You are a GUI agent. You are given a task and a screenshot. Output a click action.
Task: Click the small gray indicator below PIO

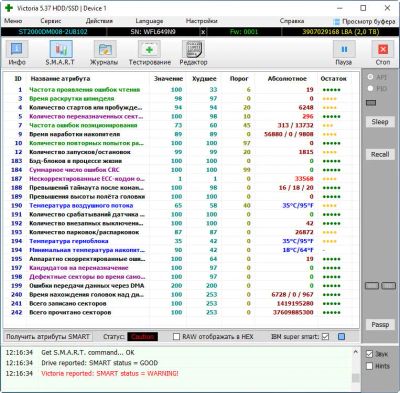click(371, 103)
